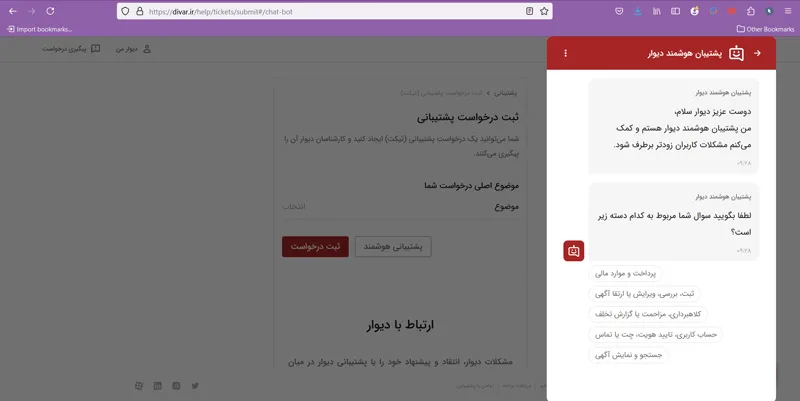The height and width of the screenshot is (401, 800).
Task: Click the smart-support robot icon in chat header
Action: (736, 53)
